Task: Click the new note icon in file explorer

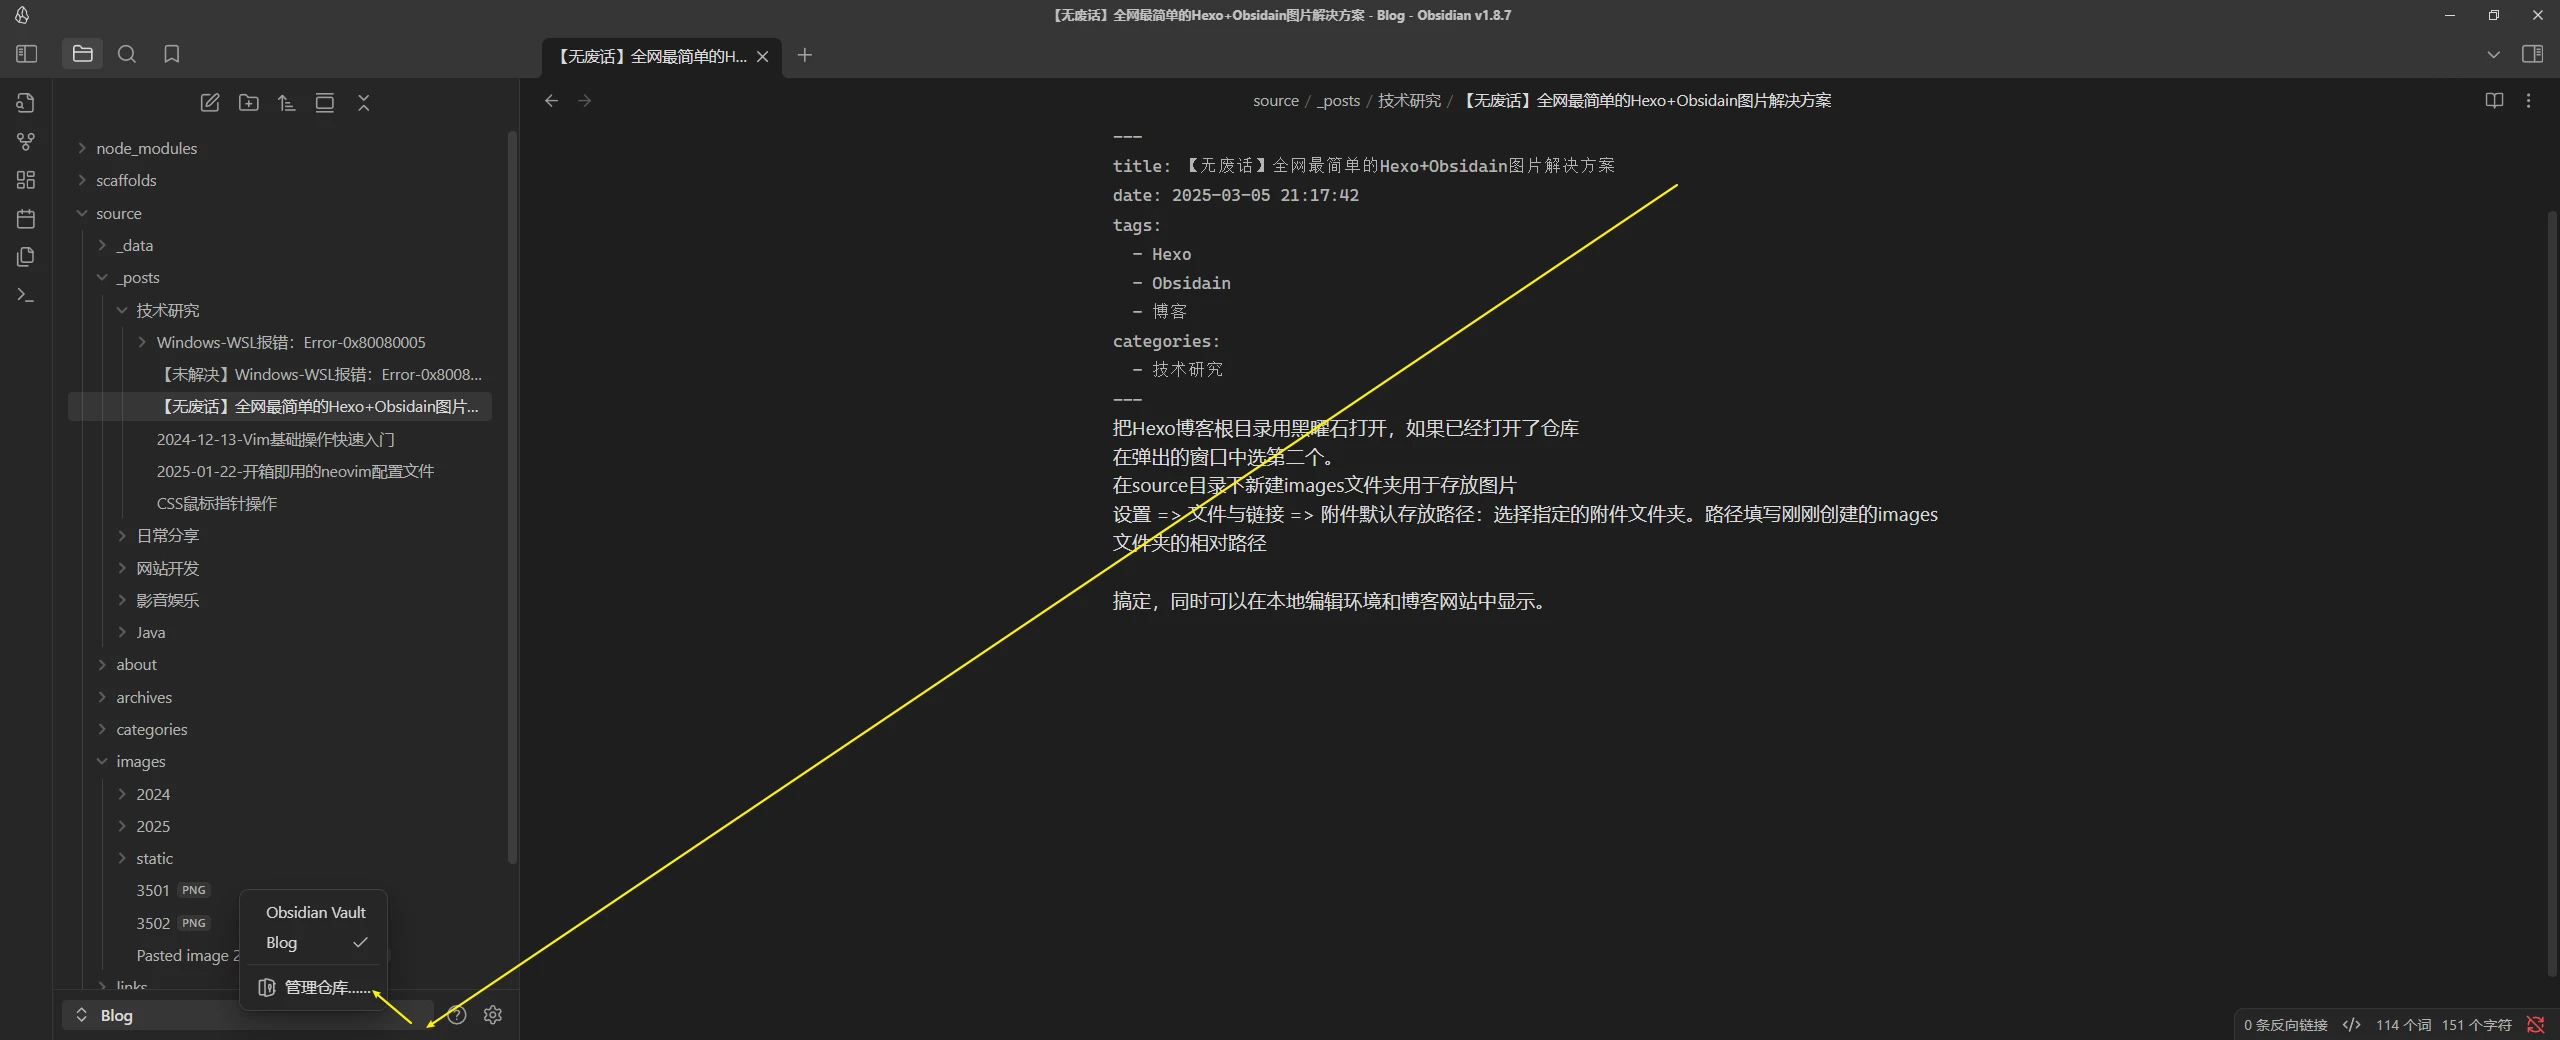Action: [210, 103]
